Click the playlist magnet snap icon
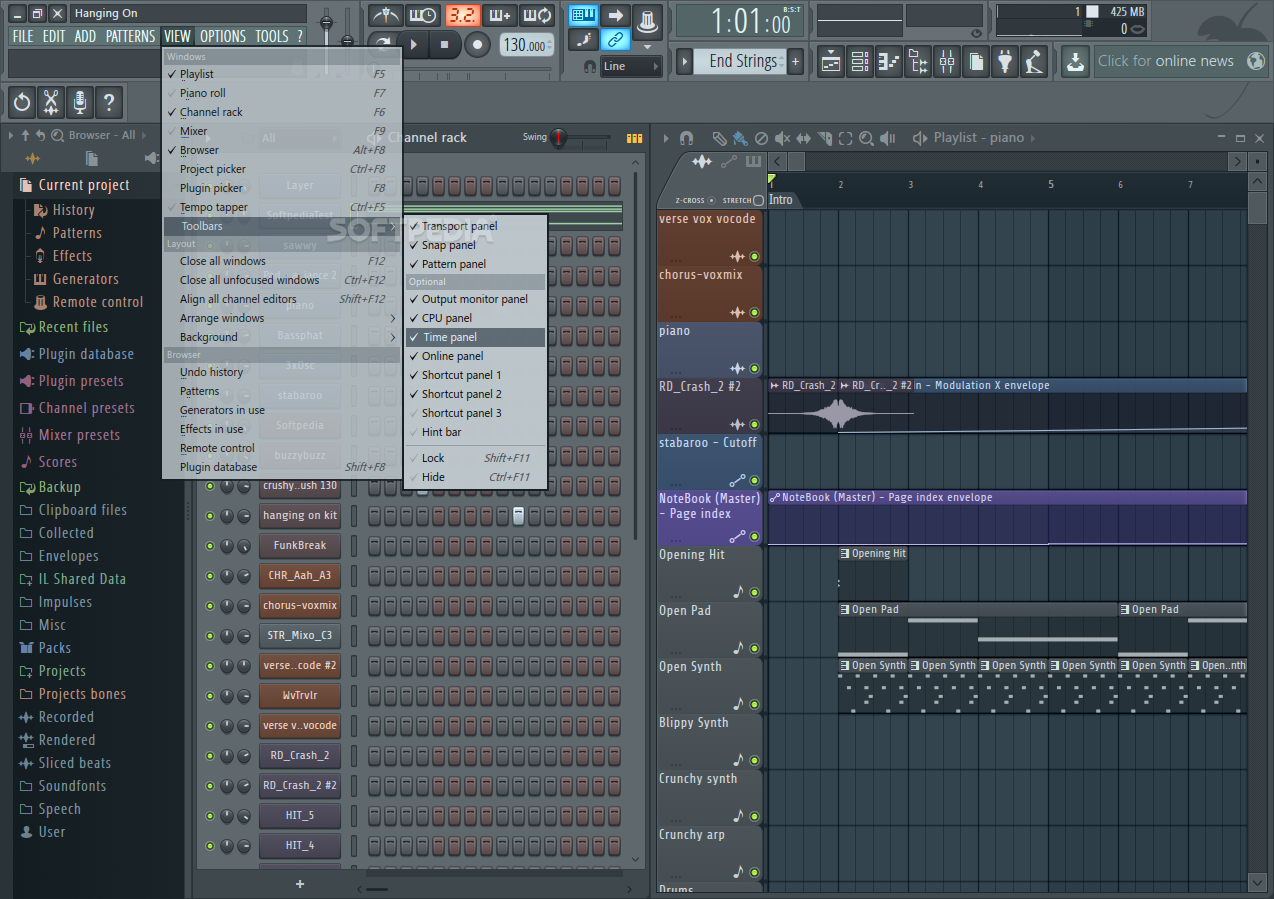 point(686,138)
